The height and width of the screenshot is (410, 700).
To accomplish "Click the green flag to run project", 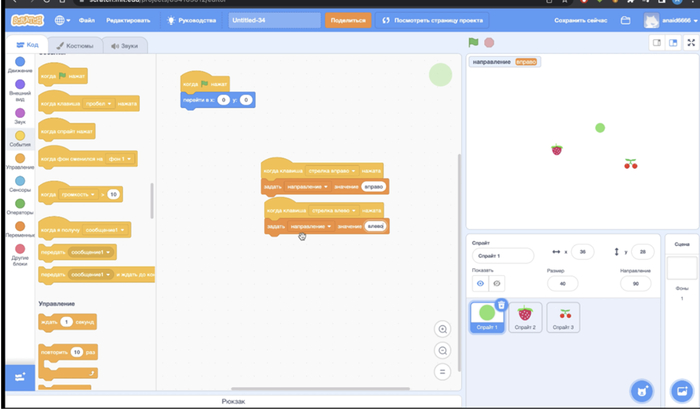I will coord(474,42).
